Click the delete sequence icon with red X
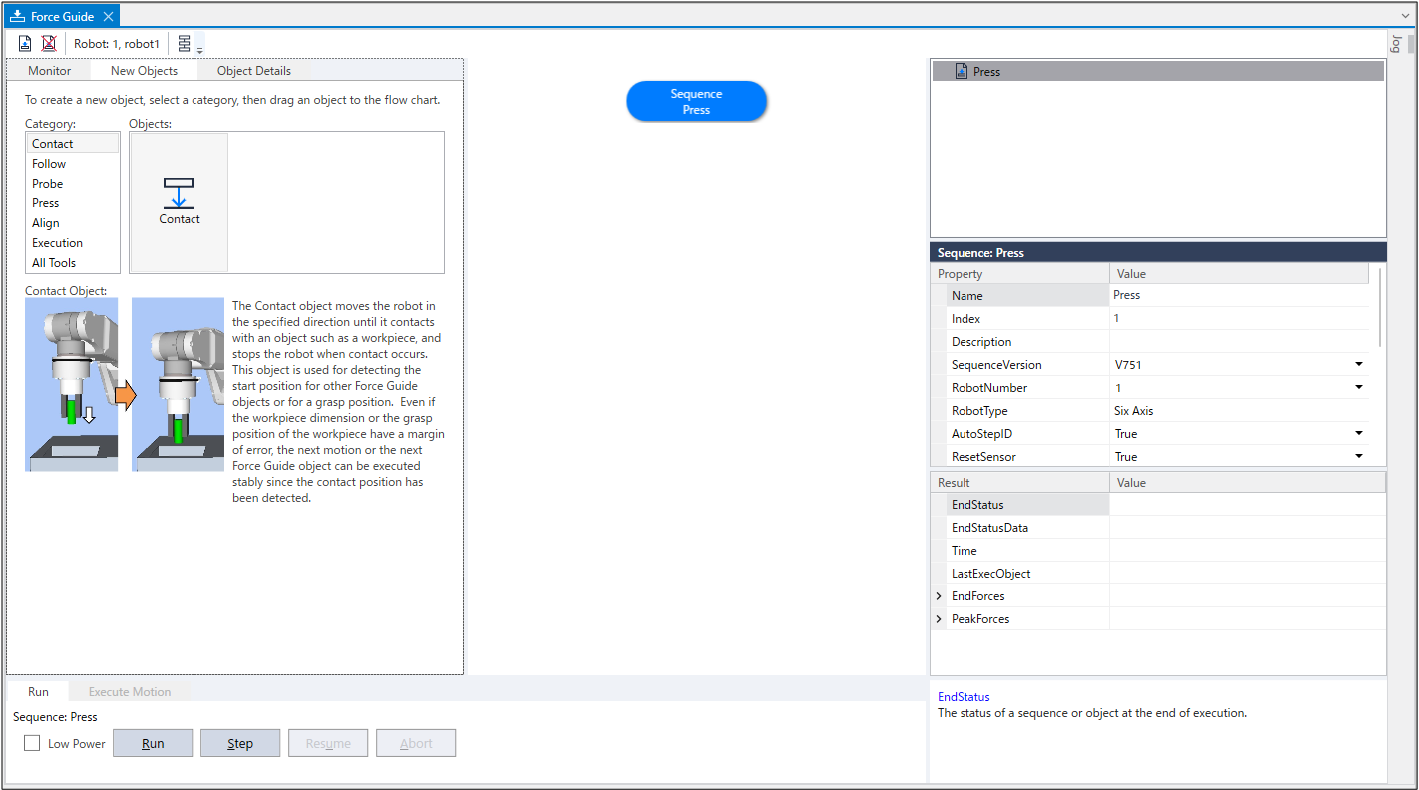Screen dimensions: 1419x790 pos(49,44)
